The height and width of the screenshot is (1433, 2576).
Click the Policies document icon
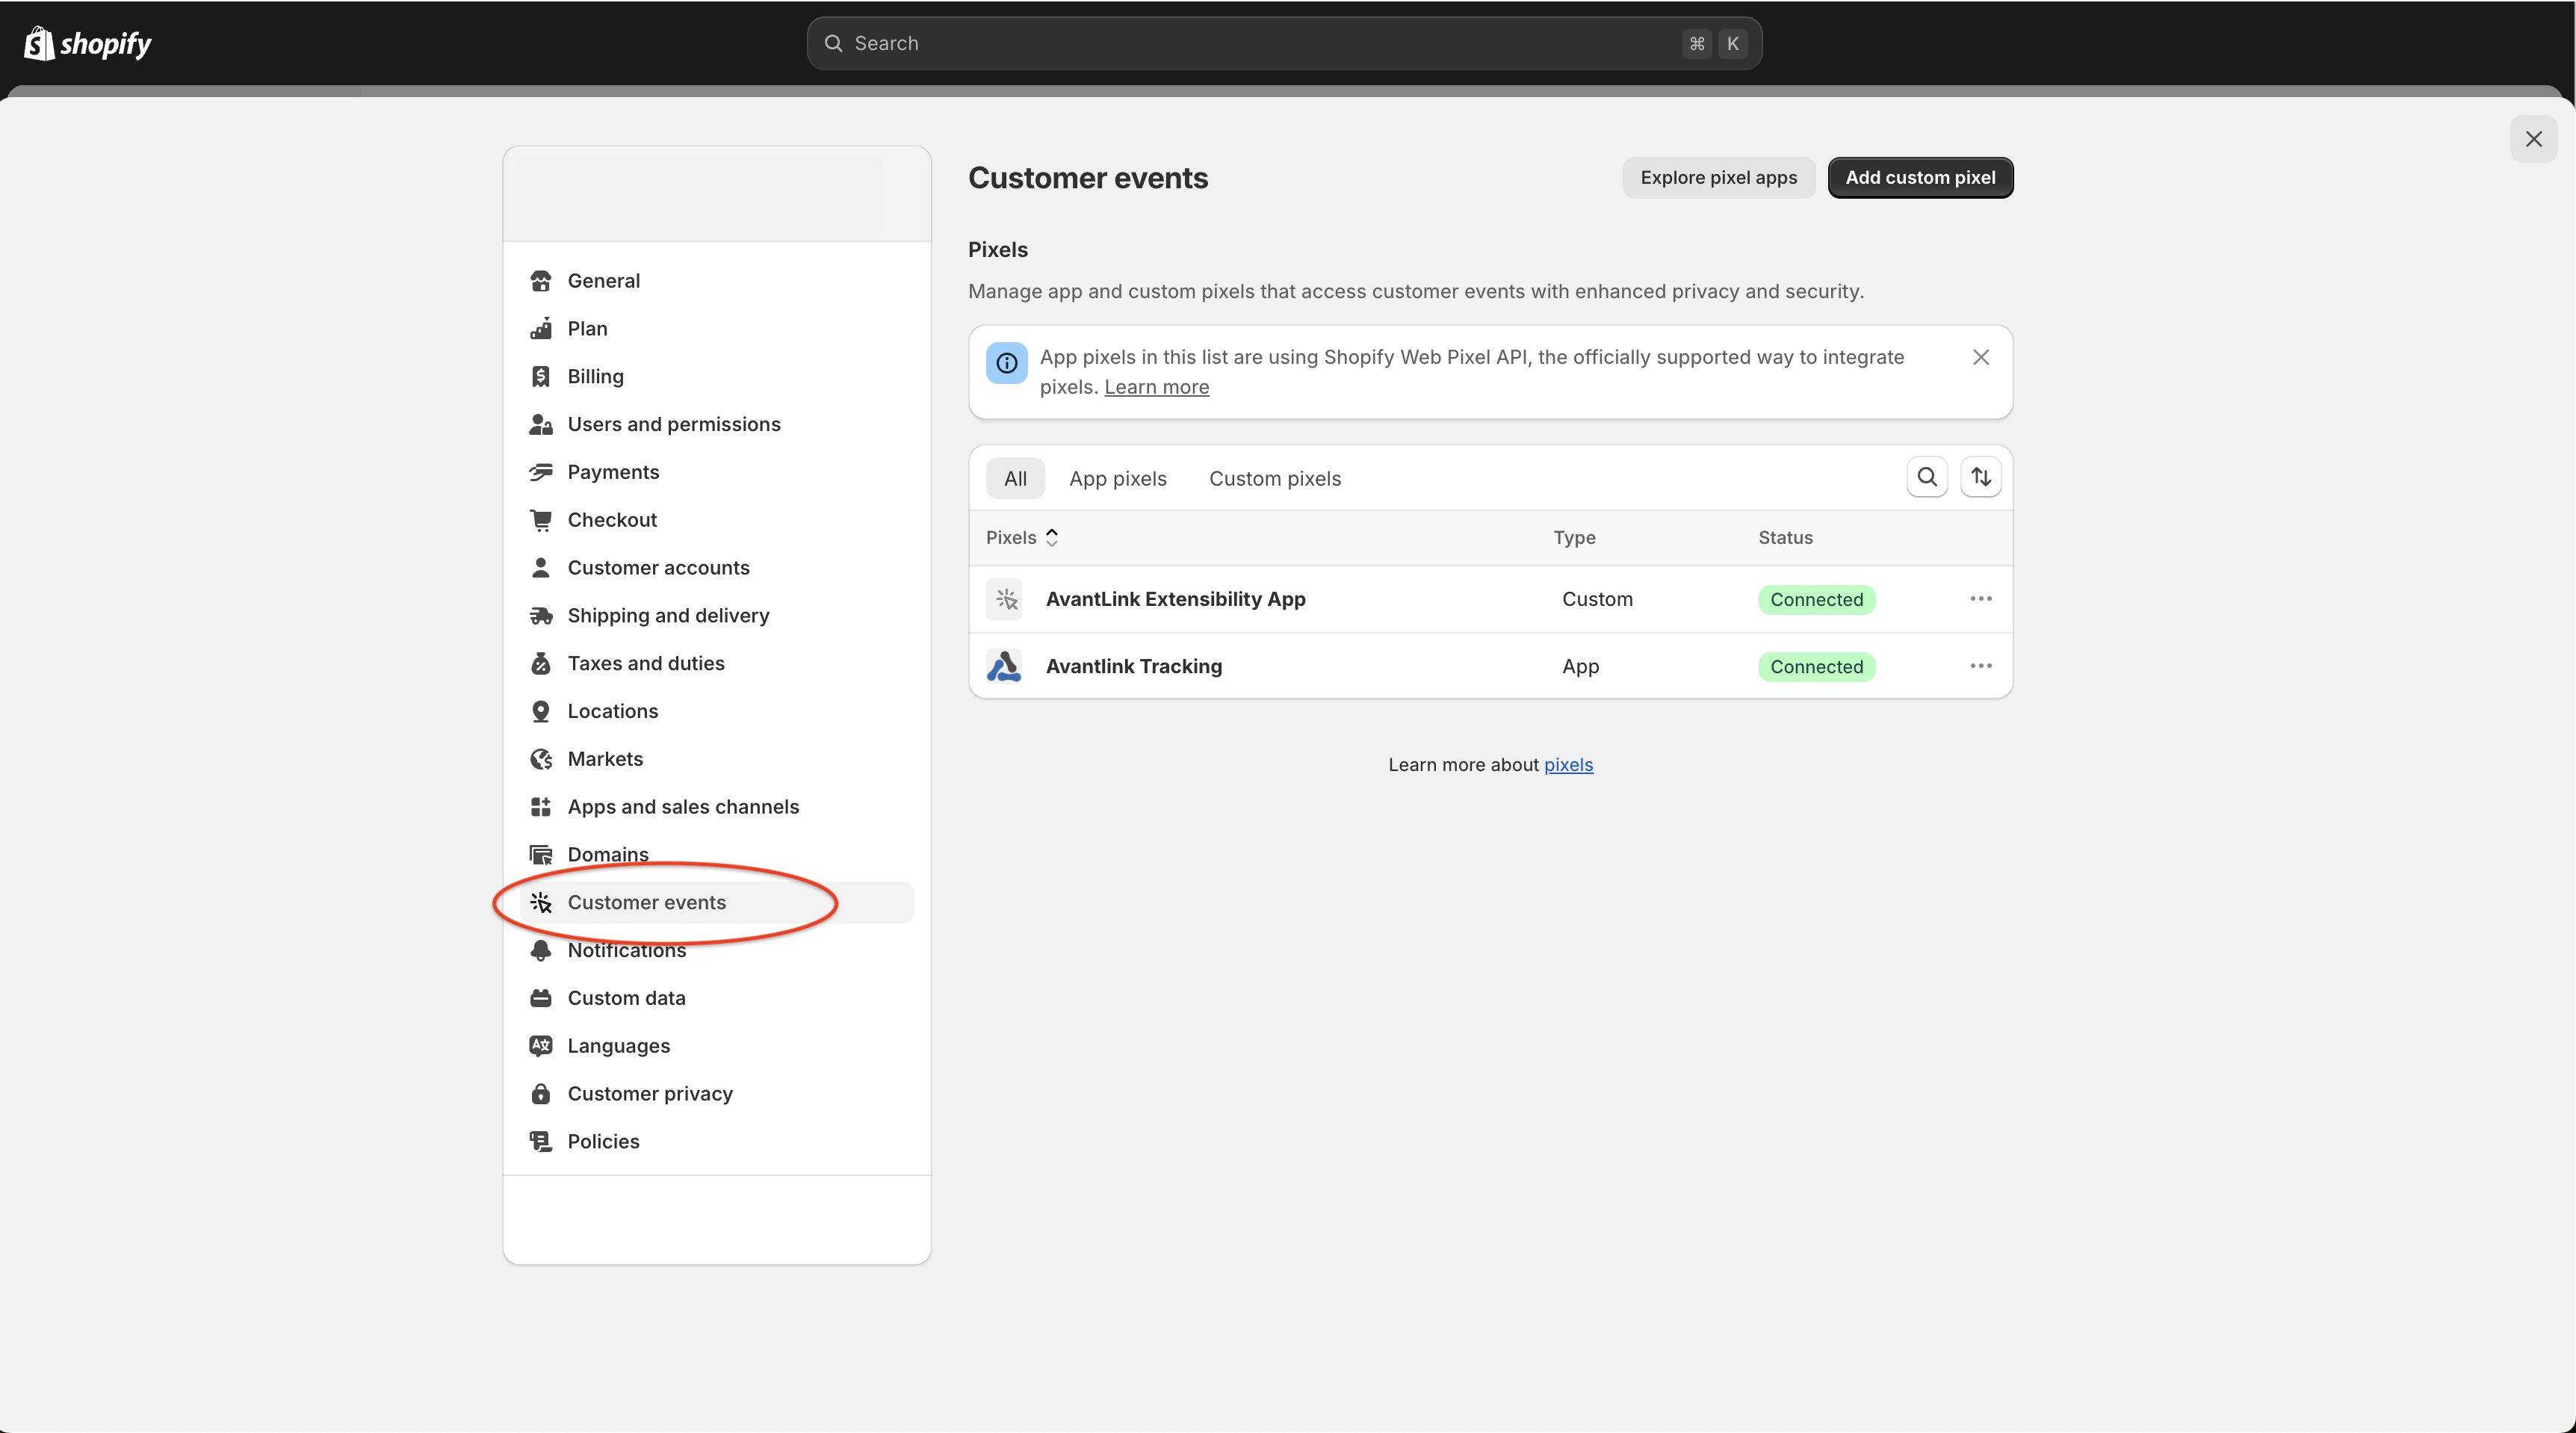click(541, 1142)
